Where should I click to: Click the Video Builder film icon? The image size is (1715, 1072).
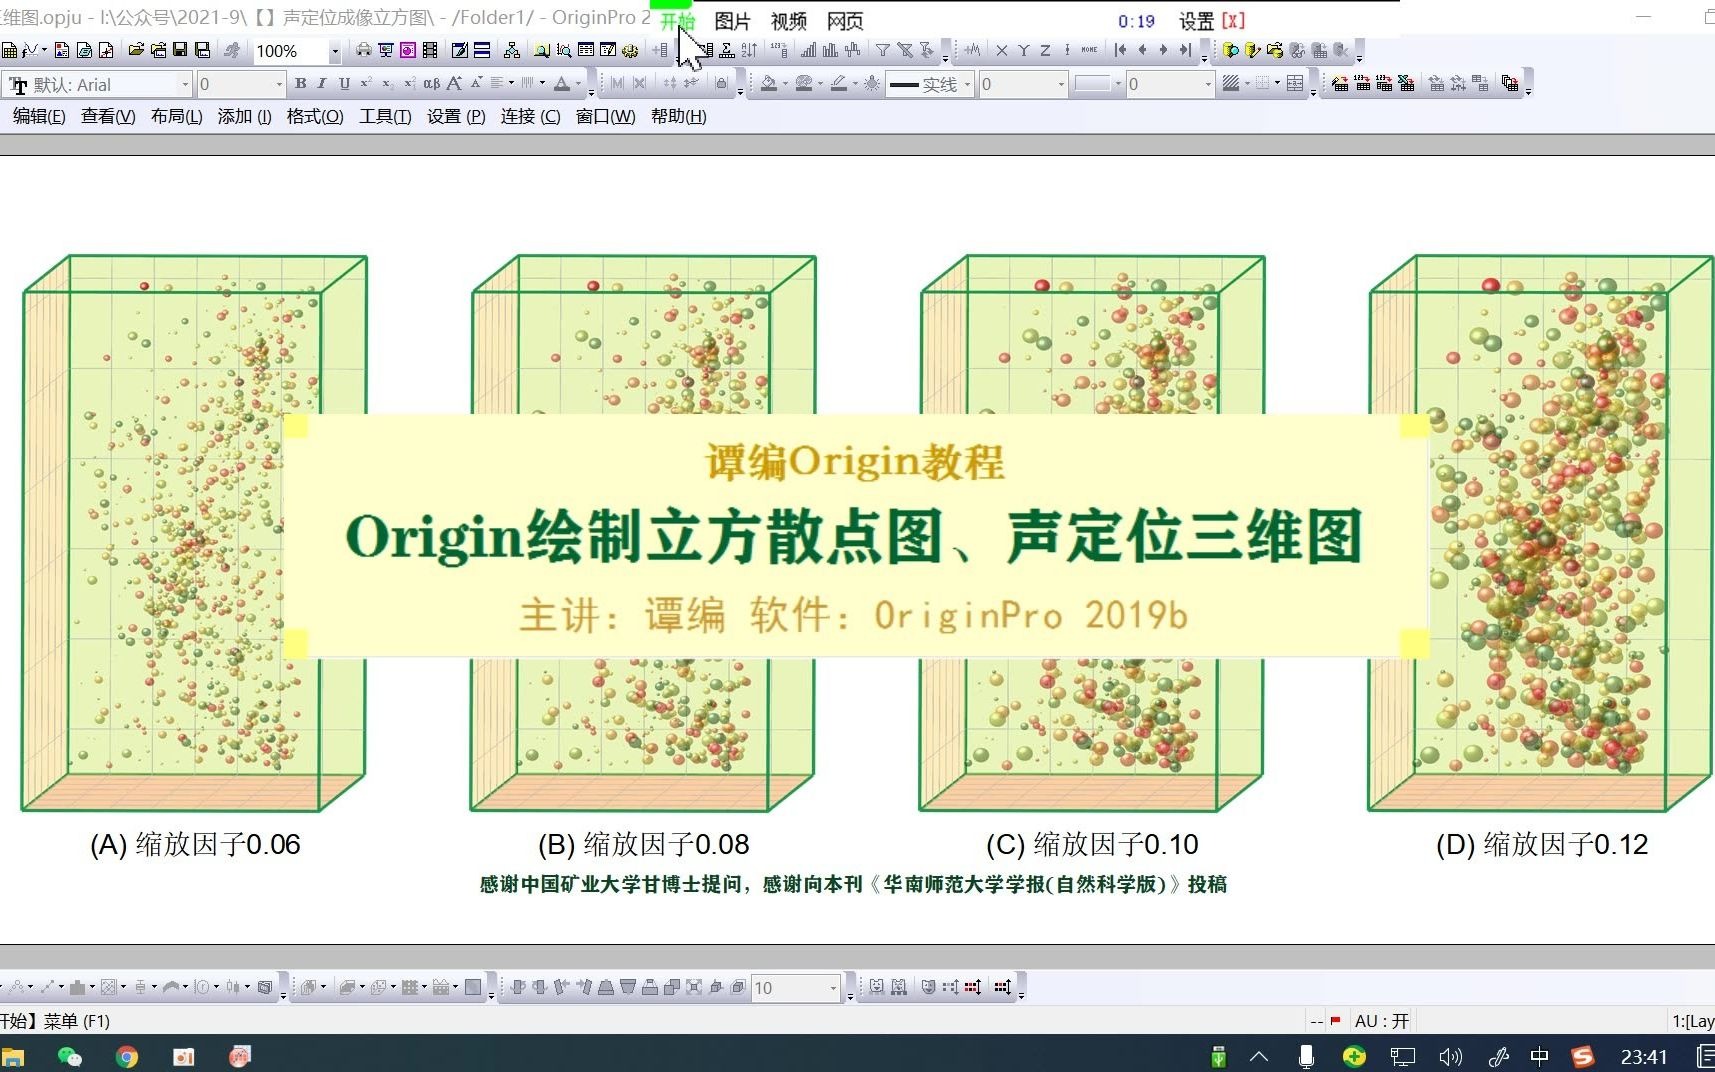tap(430, 50)
